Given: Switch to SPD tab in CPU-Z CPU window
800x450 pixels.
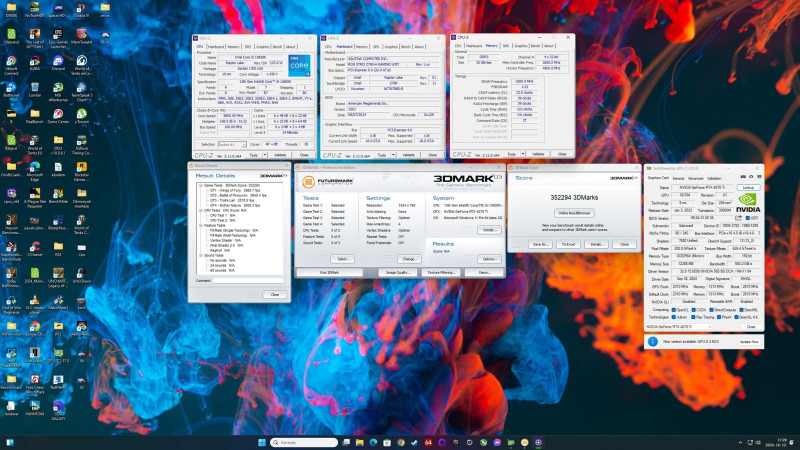Looking at the screenshot, I should click(248, 46).
